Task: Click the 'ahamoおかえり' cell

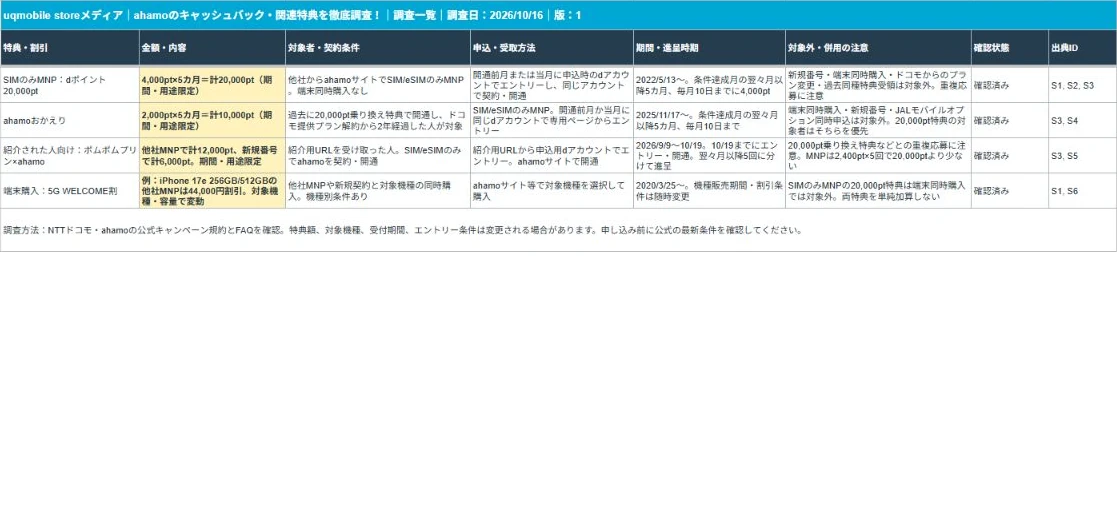Action: (70, 120)
